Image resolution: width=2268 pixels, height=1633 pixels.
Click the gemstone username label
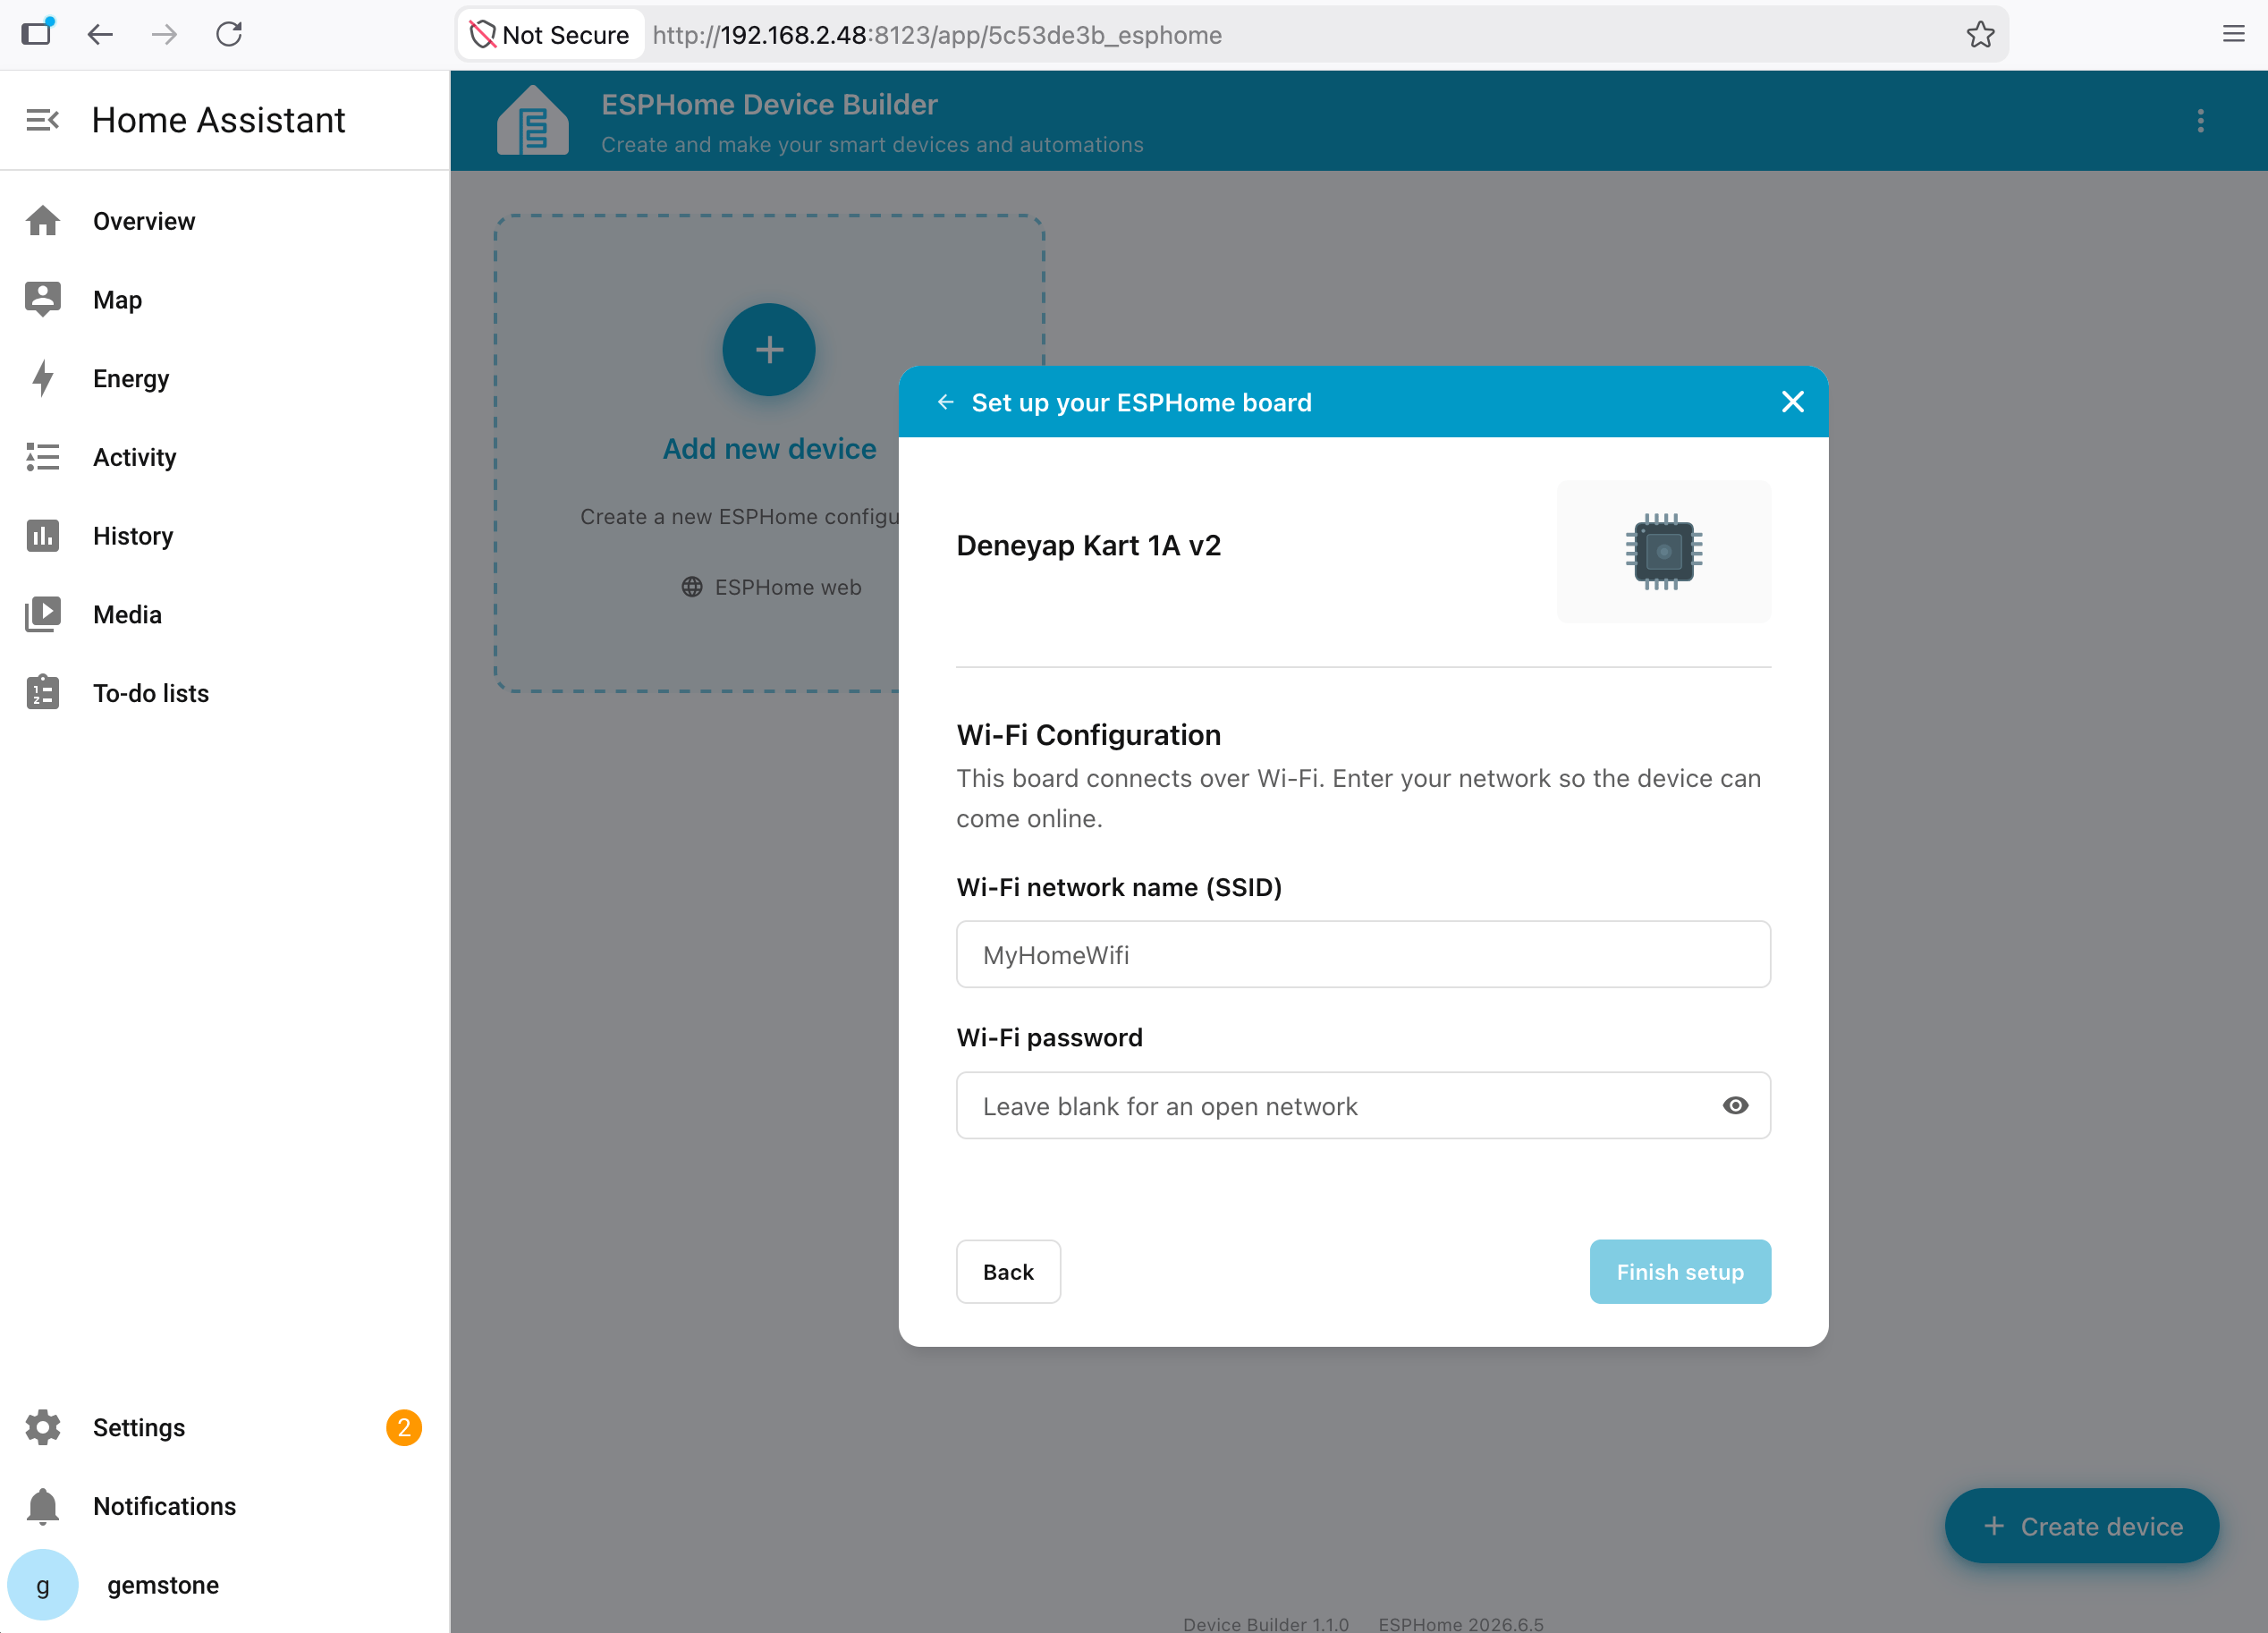coord(163,1584)
